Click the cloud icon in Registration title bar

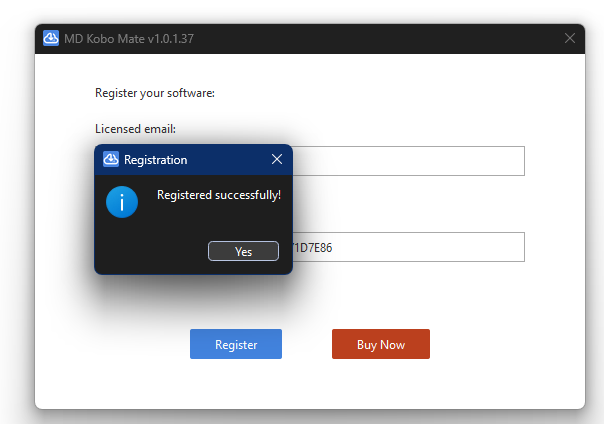click(111, 159)
